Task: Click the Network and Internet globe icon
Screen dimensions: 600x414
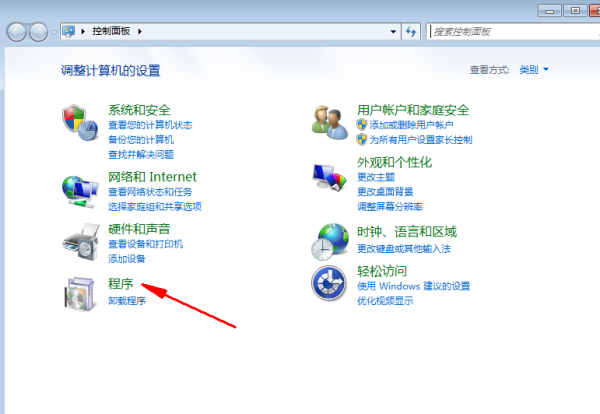Action: (80, 187)
